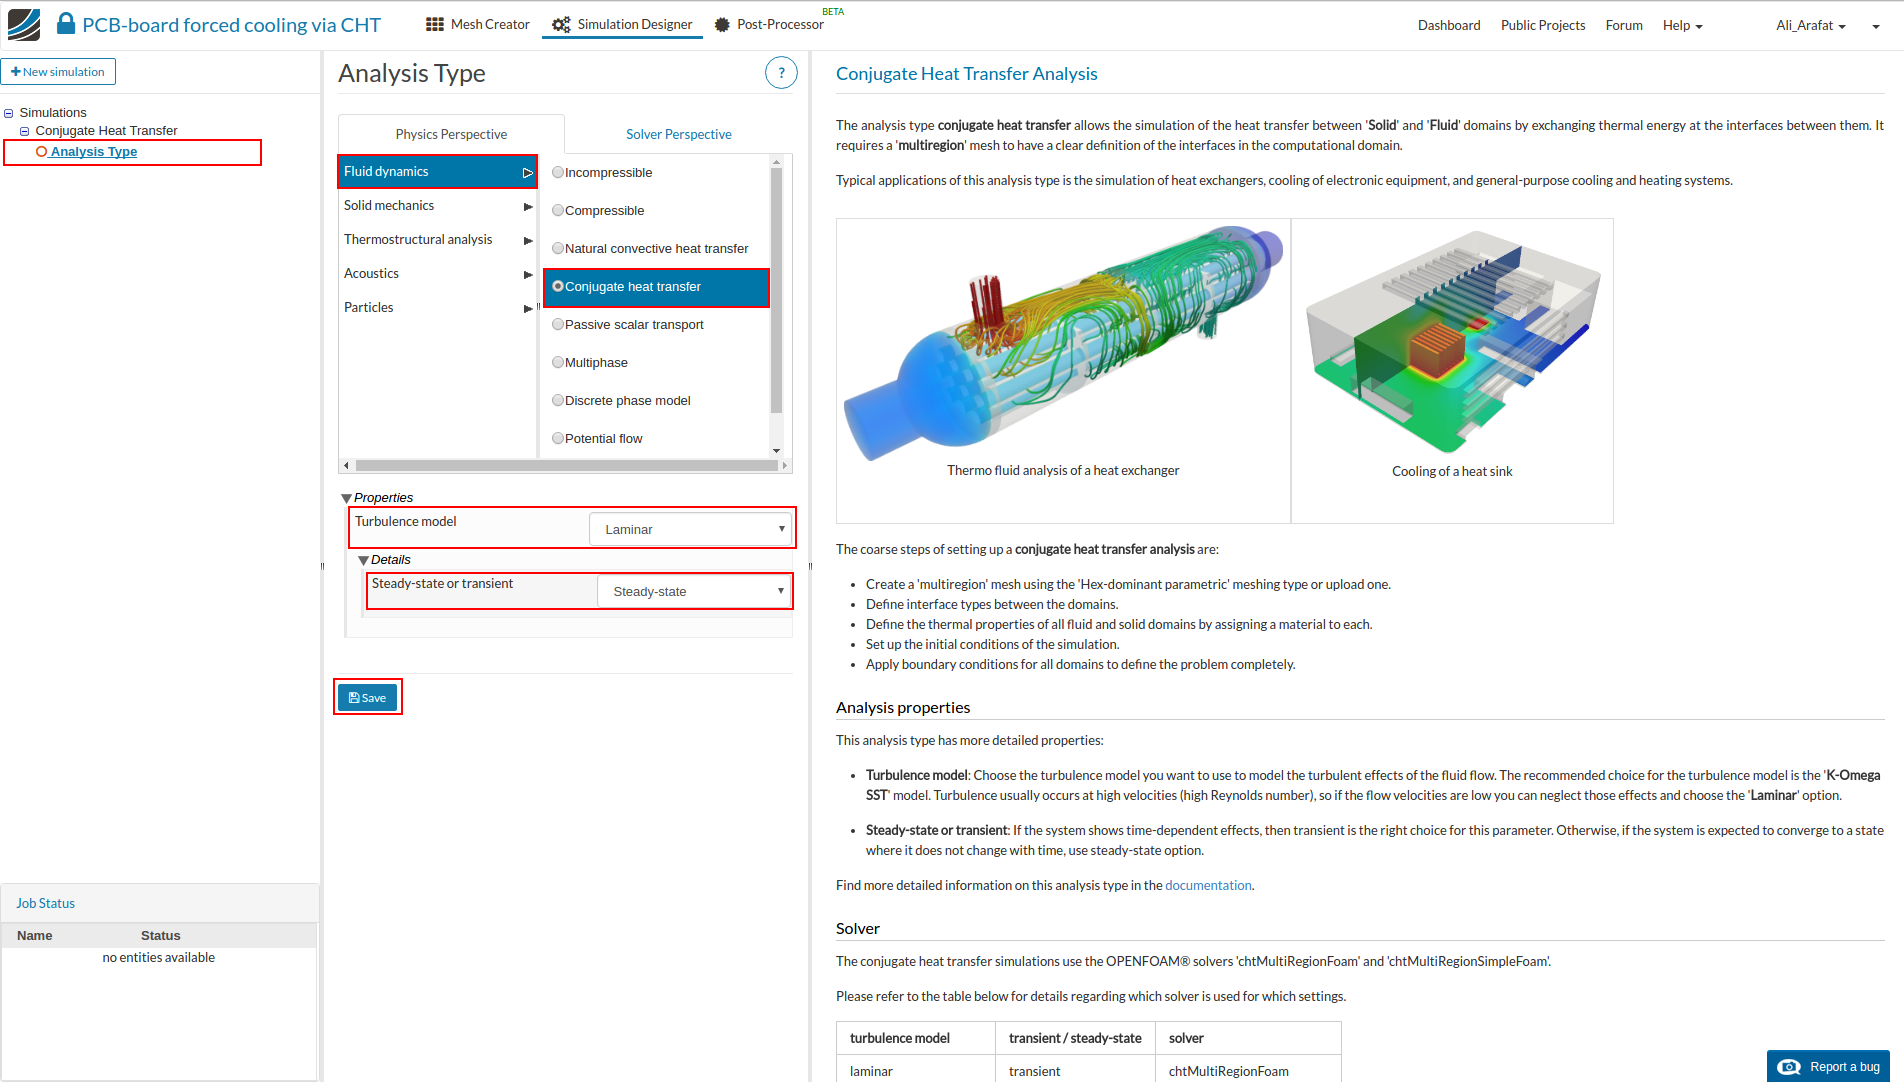
Task: Open the Forum link
Action: [1624, 25]
